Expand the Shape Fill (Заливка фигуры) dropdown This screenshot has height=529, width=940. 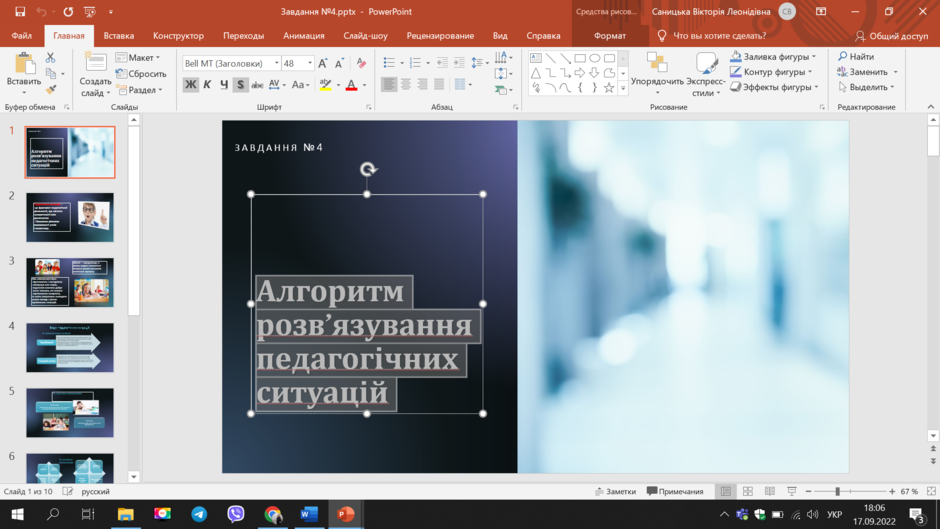(814, 56)
